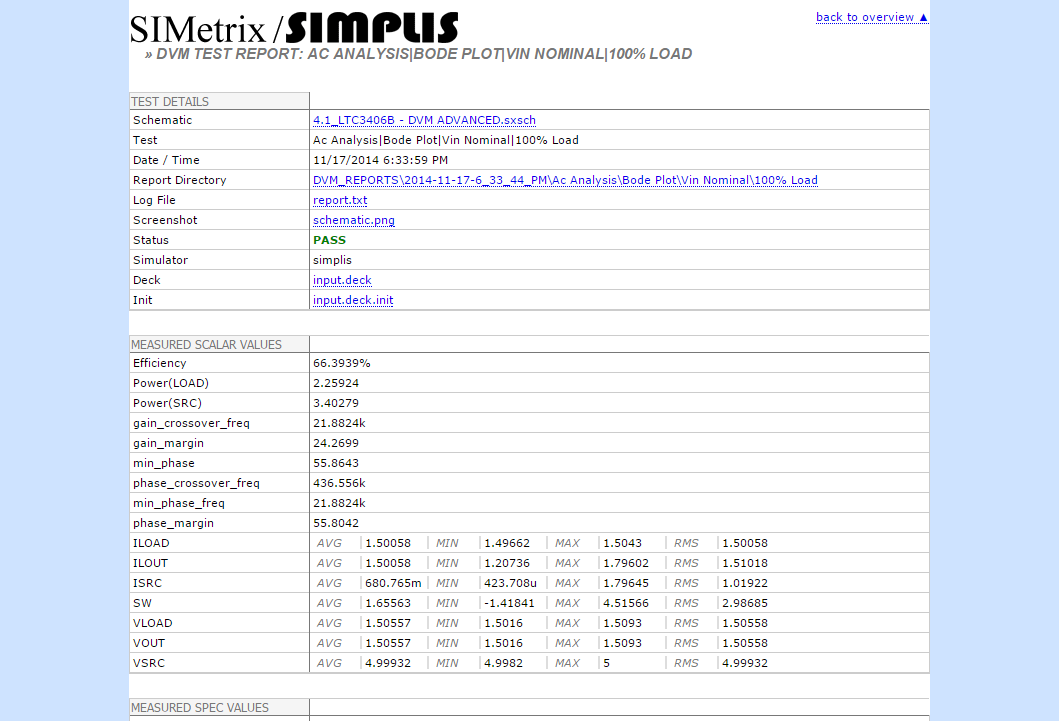Viewport: 1059px width, 721px height.
Task: Click the TEST DETAILS section header
Action: pyautogui.click(x=170, y=102)
